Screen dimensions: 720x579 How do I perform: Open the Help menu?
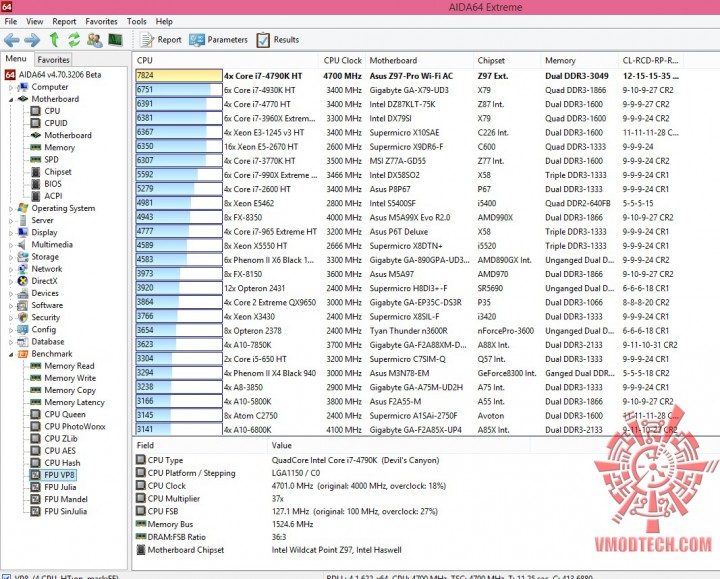(164, 21)
